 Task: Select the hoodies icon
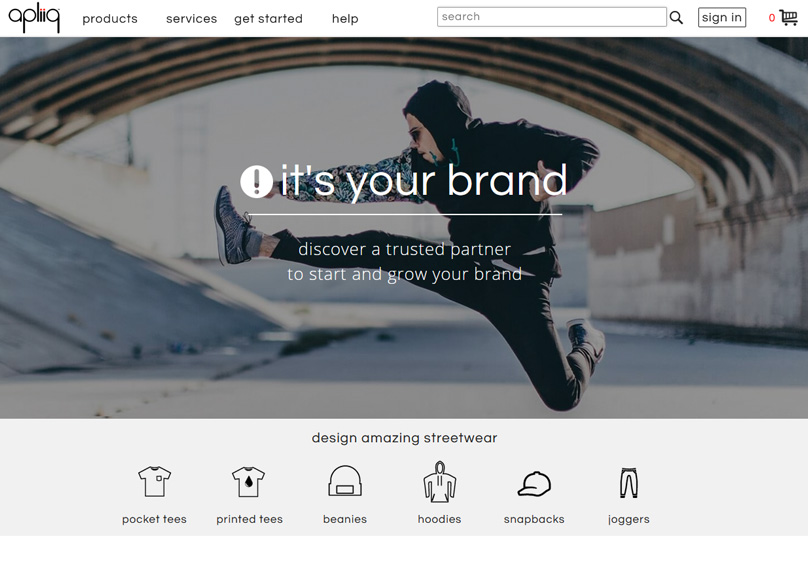439,482
